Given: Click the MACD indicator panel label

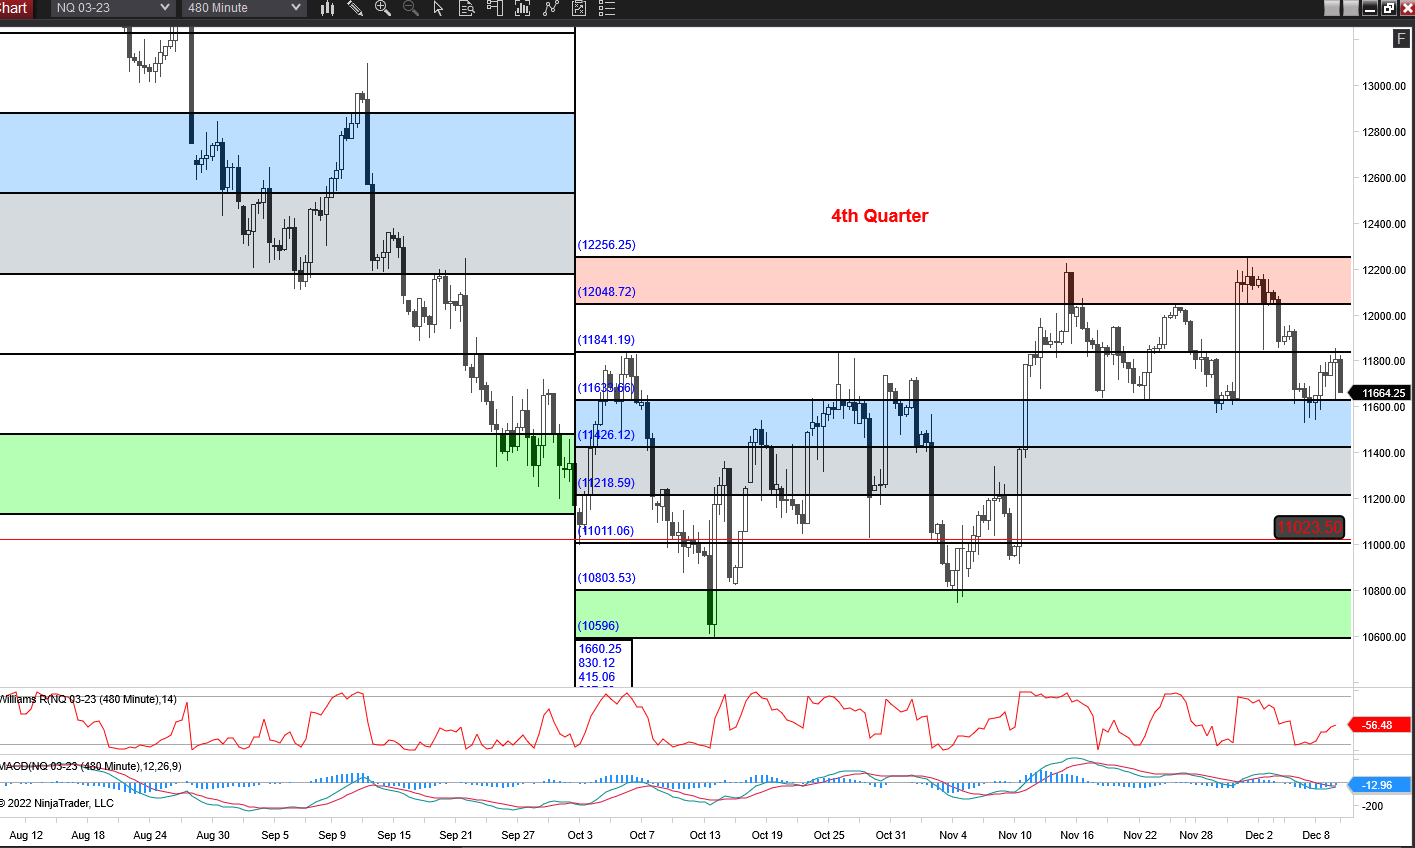Looking at the screenshot, I should 90,766.
